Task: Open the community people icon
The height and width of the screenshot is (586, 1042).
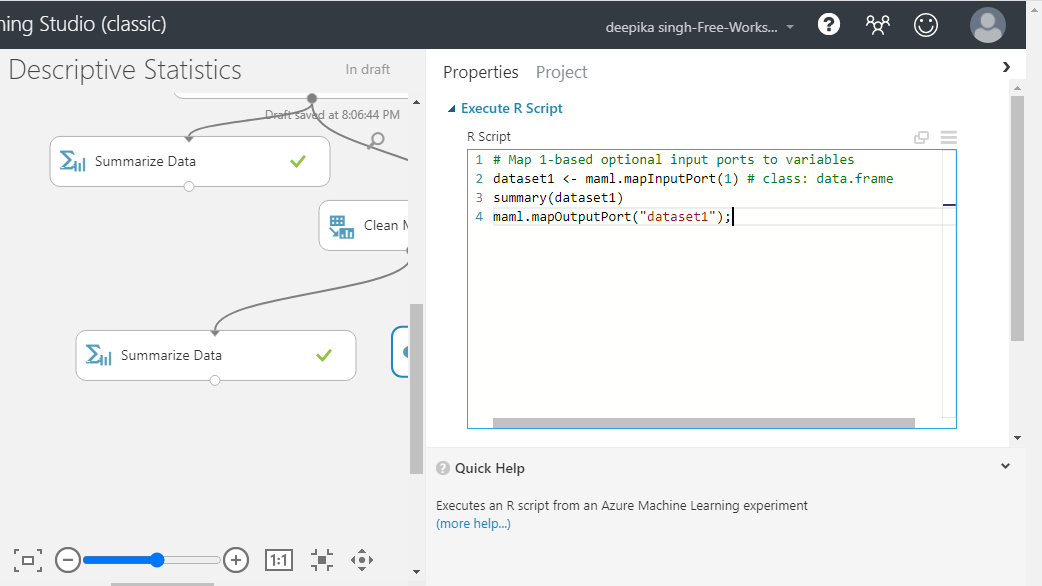Action: tap(877, 25)
